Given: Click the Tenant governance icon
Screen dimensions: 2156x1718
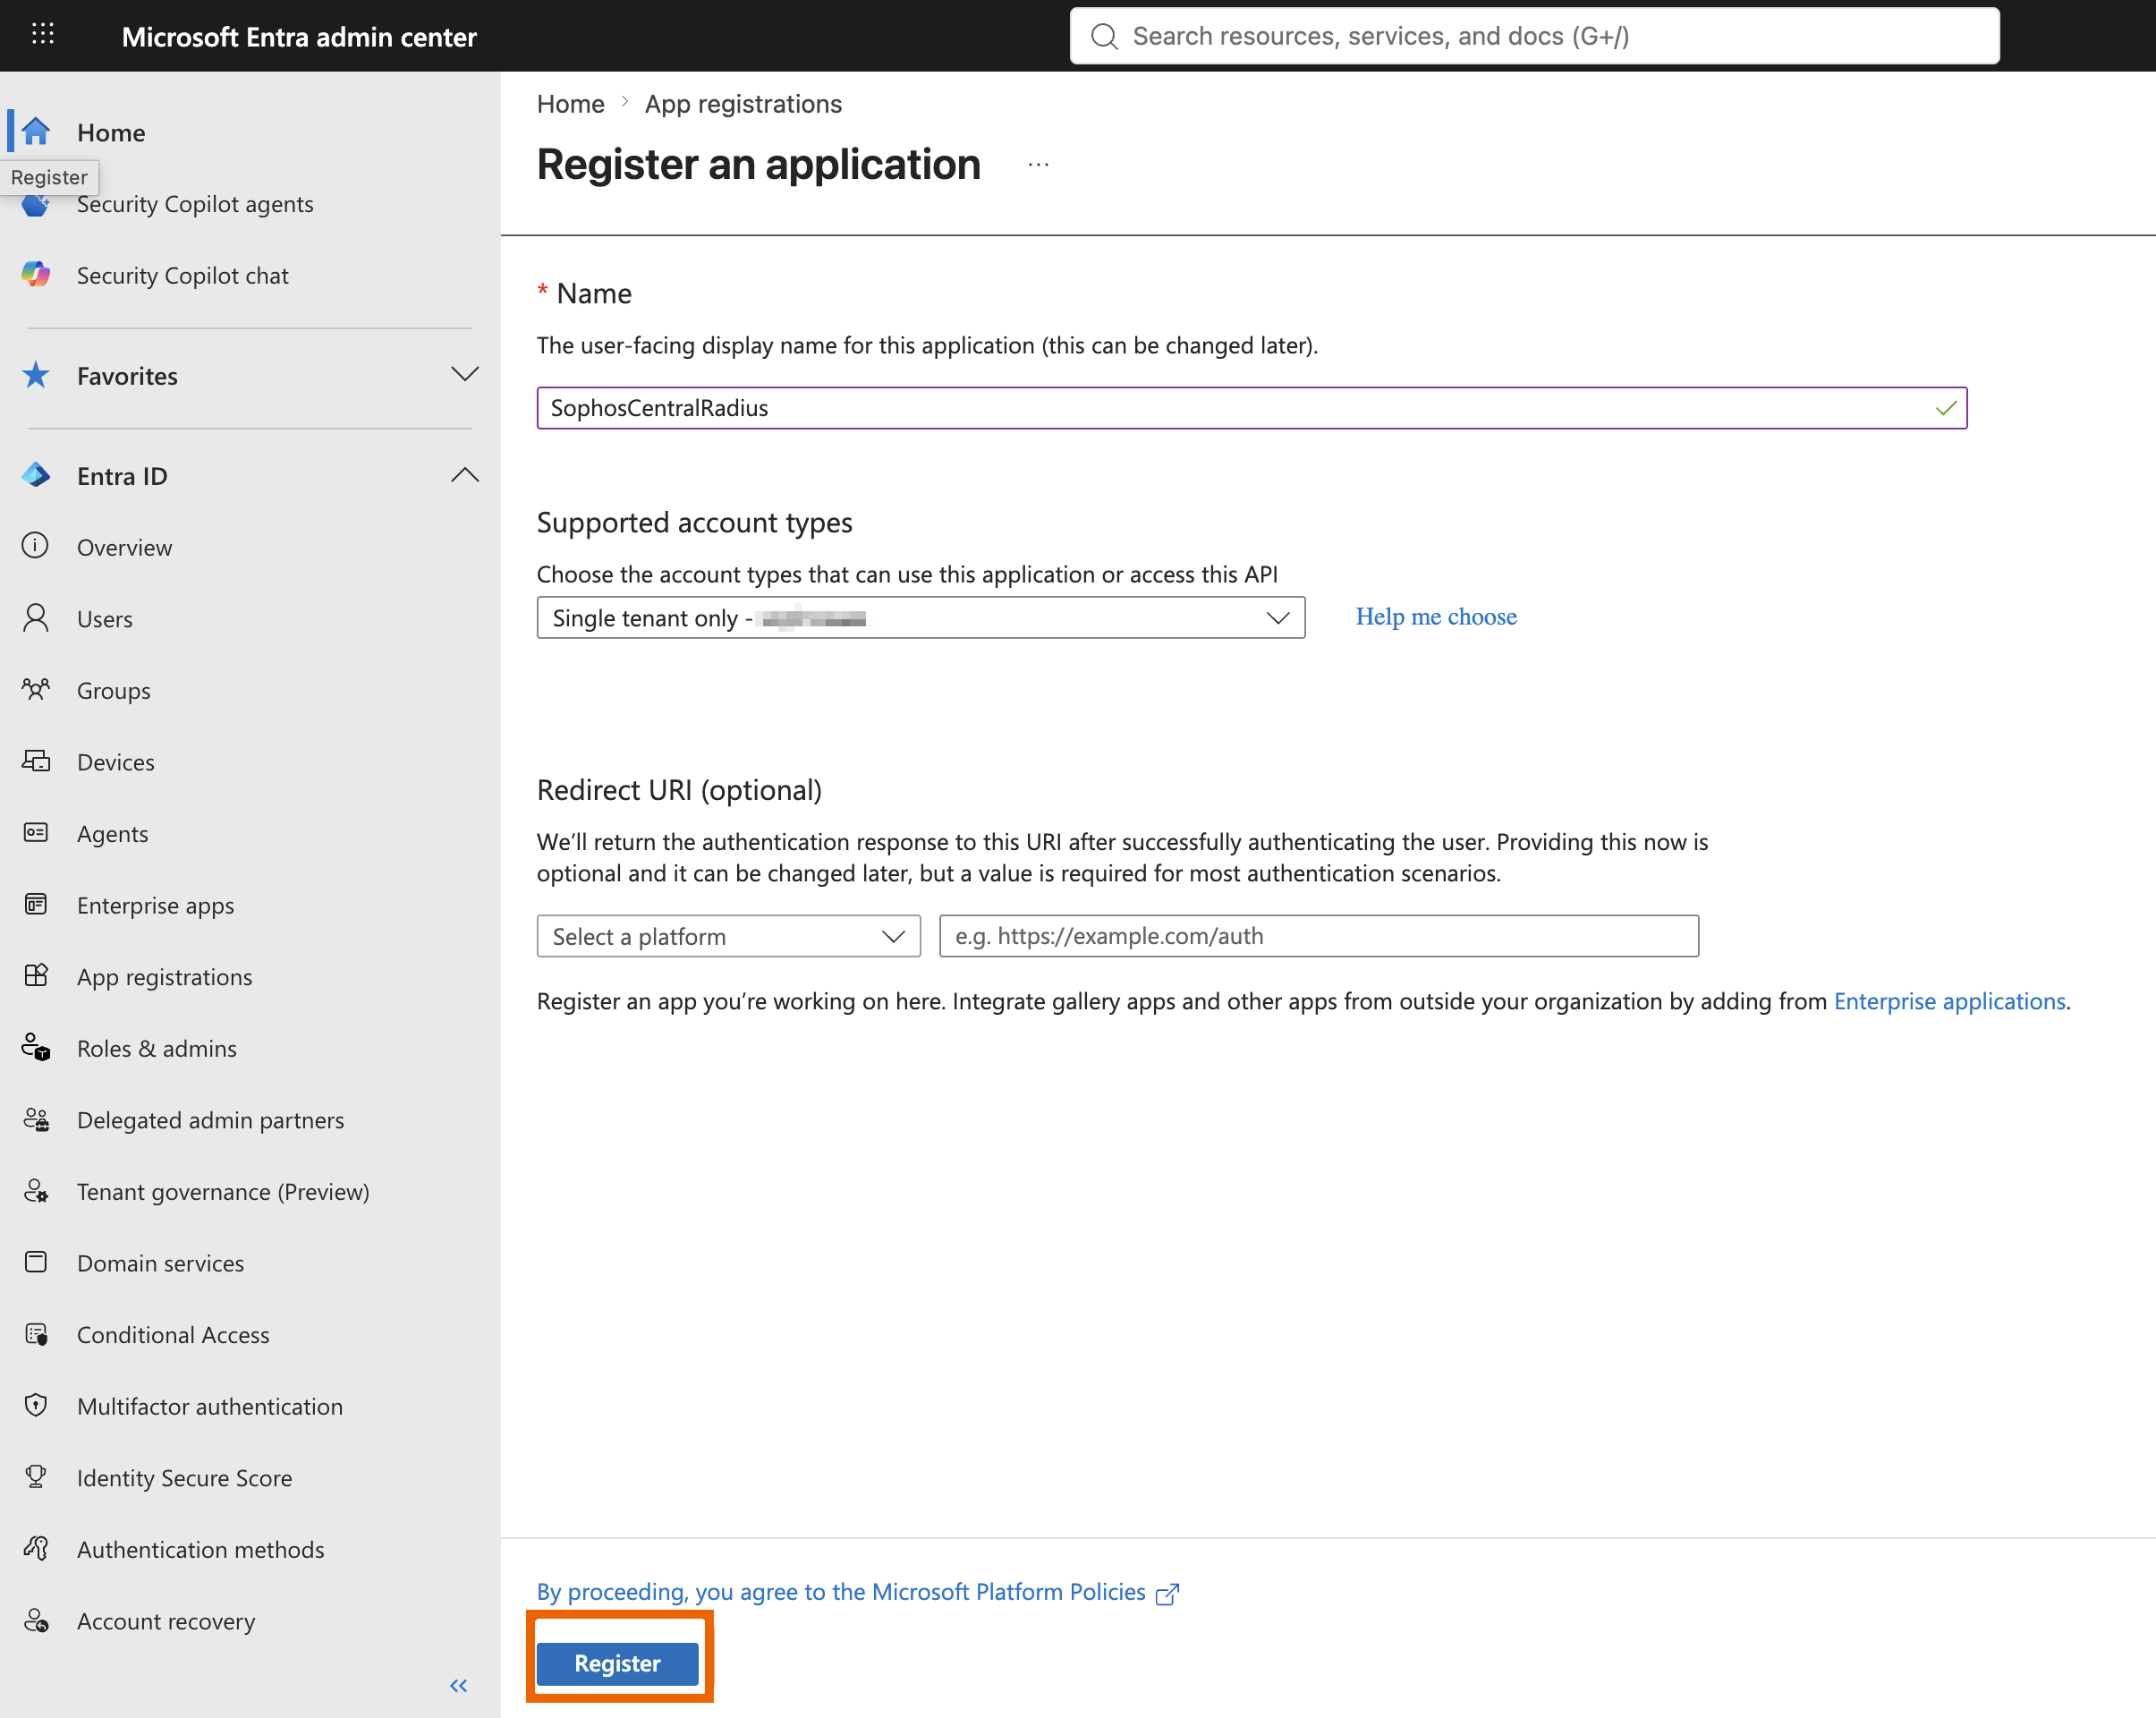Looking at the screenshot, I should [36, 1191].
